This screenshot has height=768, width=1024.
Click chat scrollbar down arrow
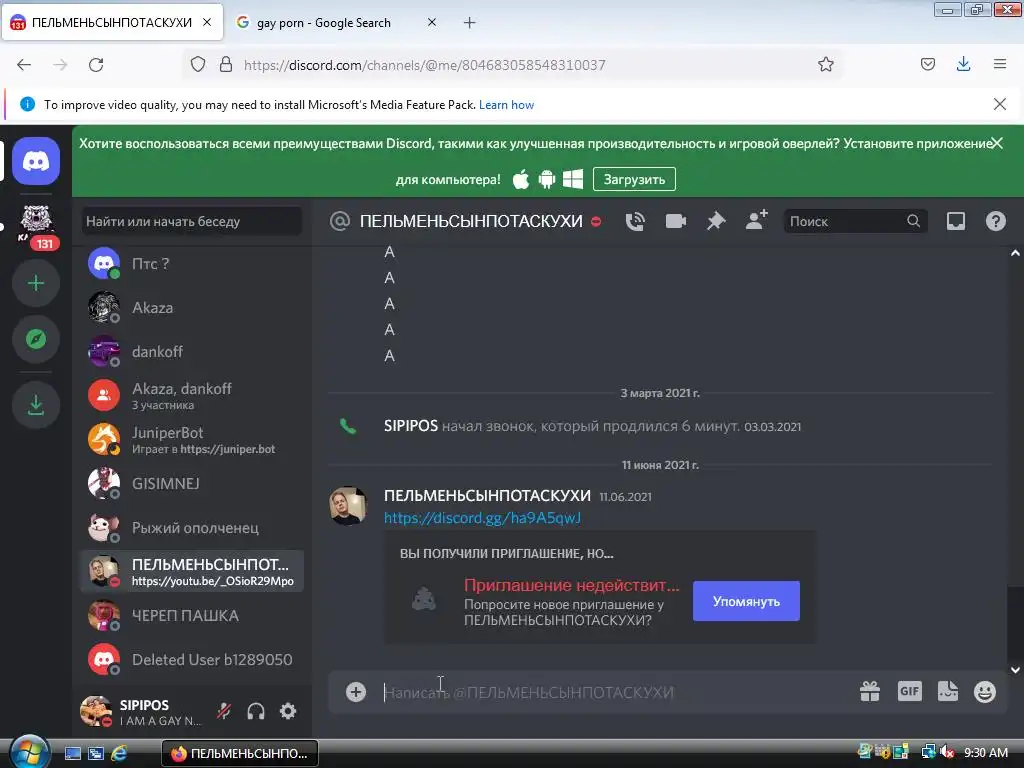[x=1015, y=669]
